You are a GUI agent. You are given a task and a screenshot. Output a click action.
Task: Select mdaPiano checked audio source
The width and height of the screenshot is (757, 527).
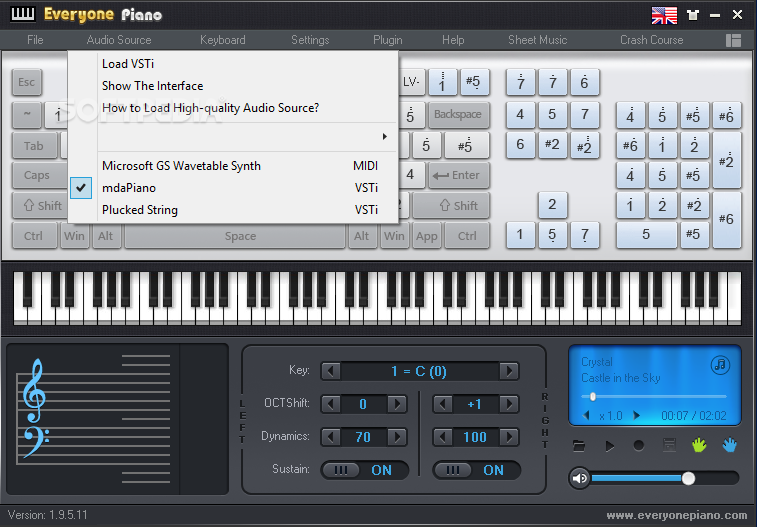tap(233, 188)
